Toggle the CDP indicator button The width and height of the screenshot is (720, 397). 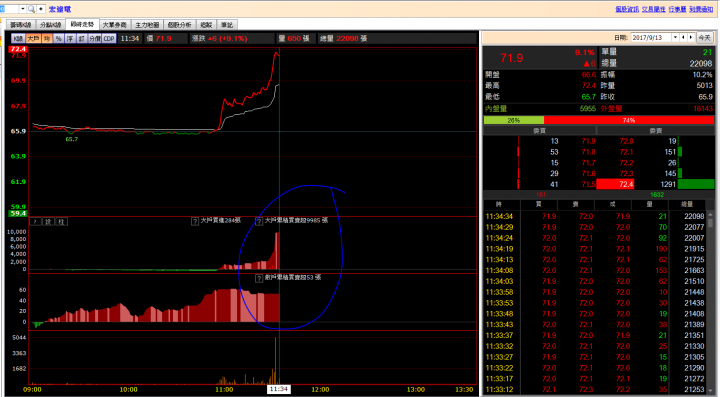tap(109, 39)
